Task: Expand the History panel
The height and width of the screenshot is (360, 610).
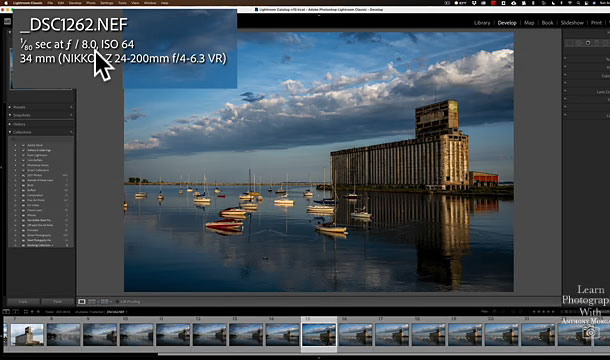Action: (10, 124)
